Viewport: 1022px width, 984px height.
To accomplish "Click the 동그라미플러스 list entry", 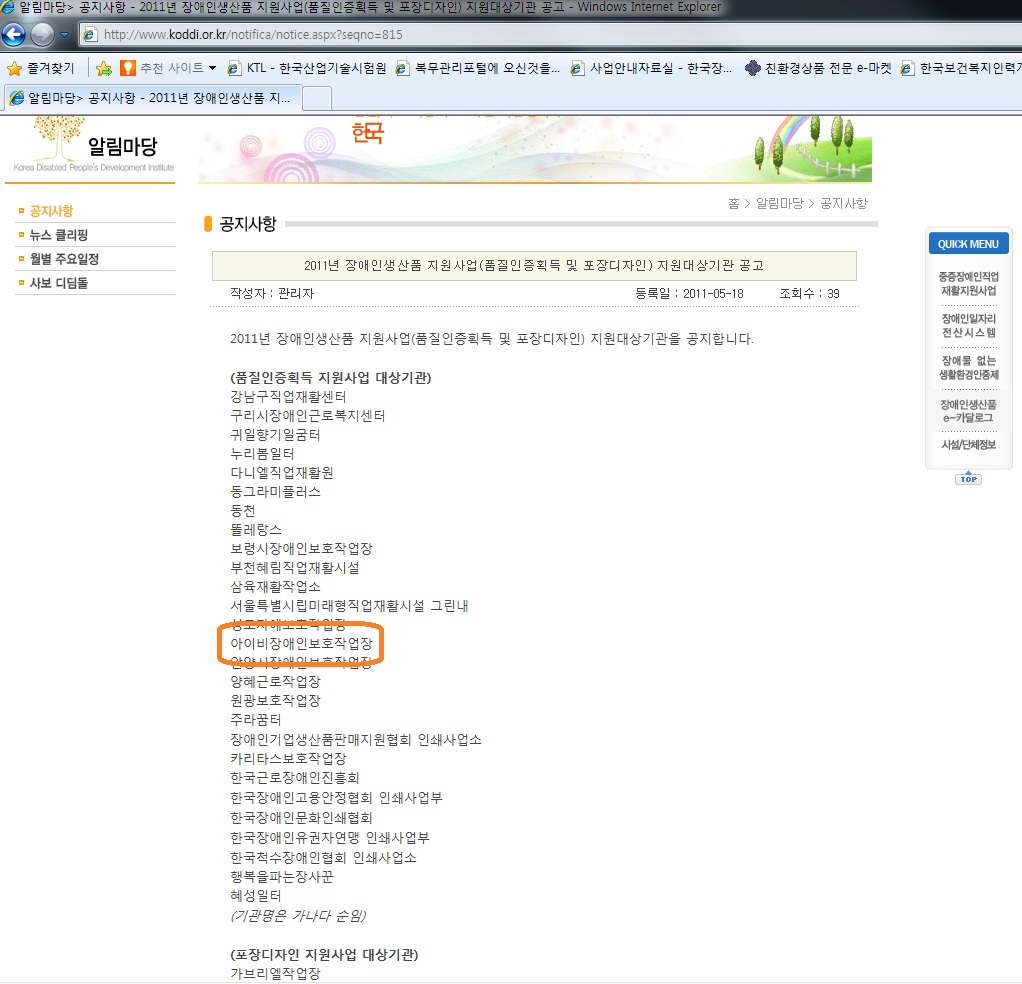I will click(275, 491).
